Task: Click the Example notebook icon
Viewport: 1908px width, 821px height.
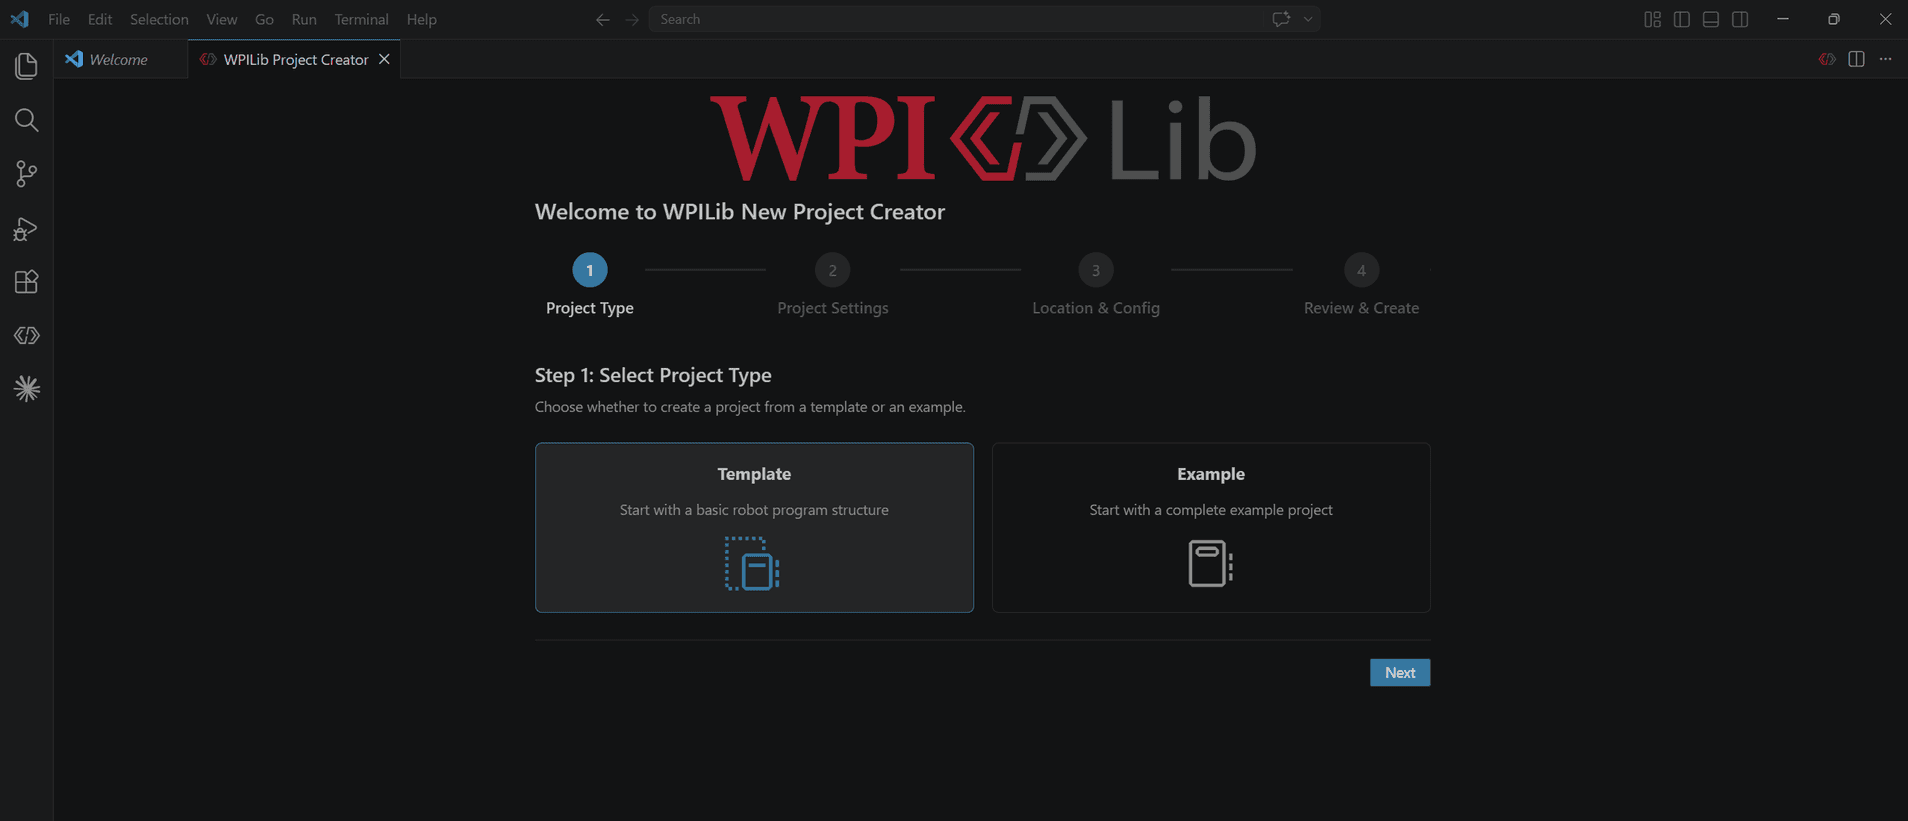Action: pos(1210,563)
